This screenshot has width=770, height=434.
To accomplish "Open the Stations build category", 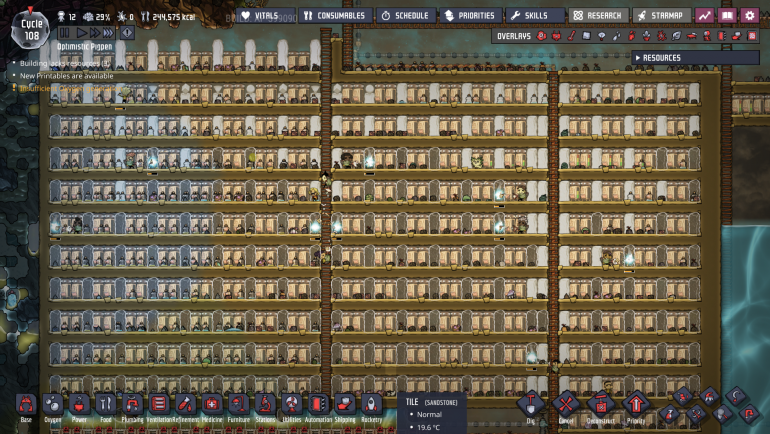I will tap(265, 404).
